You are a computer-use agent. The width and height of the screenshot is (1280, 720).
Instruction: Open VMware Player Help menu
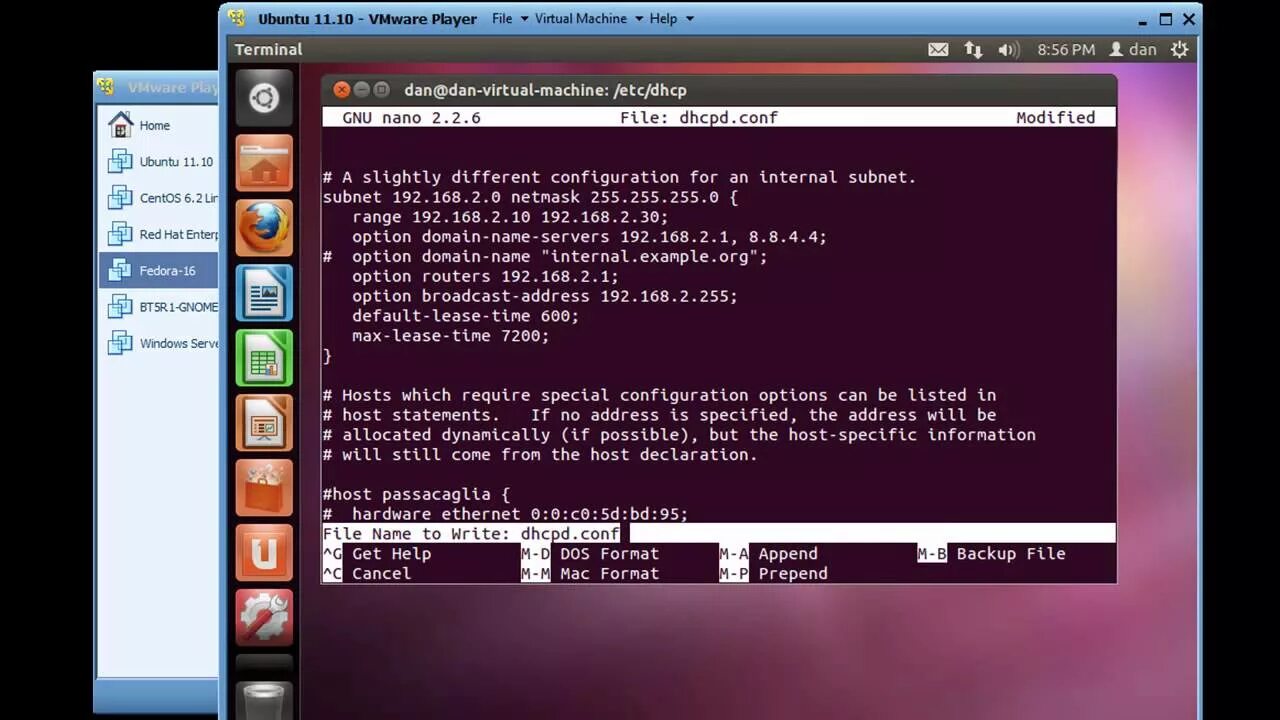click(x=670, y=18)
